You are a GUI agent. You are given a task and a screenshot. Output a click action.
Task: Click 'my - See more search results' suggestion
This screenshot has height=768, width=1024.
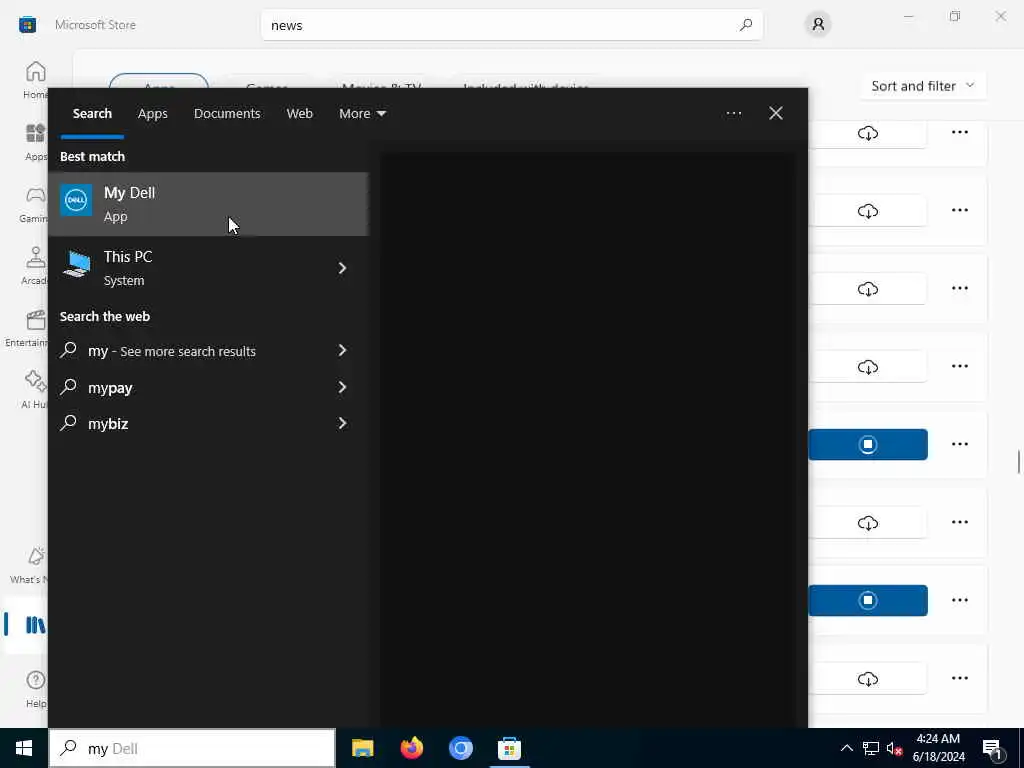tap(208, 351)
